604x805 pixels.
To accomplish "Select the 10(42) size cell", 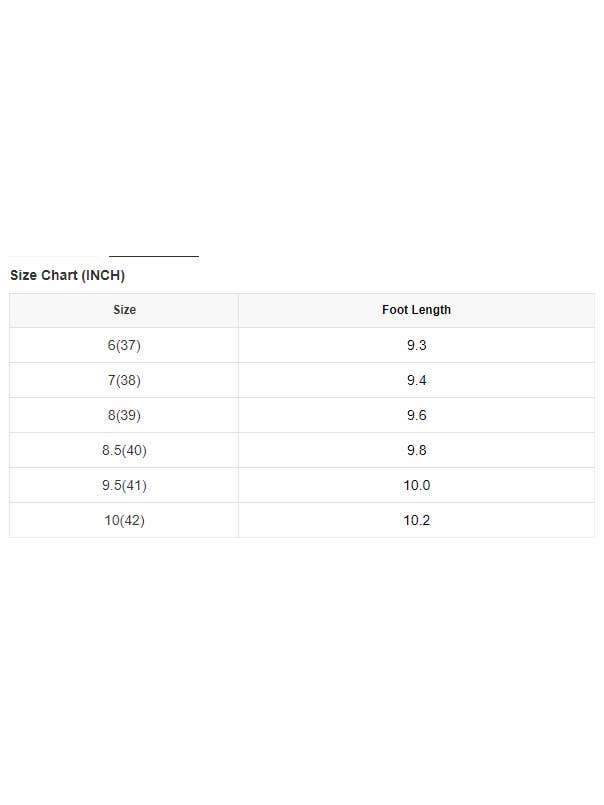I will tap(124, 520).
